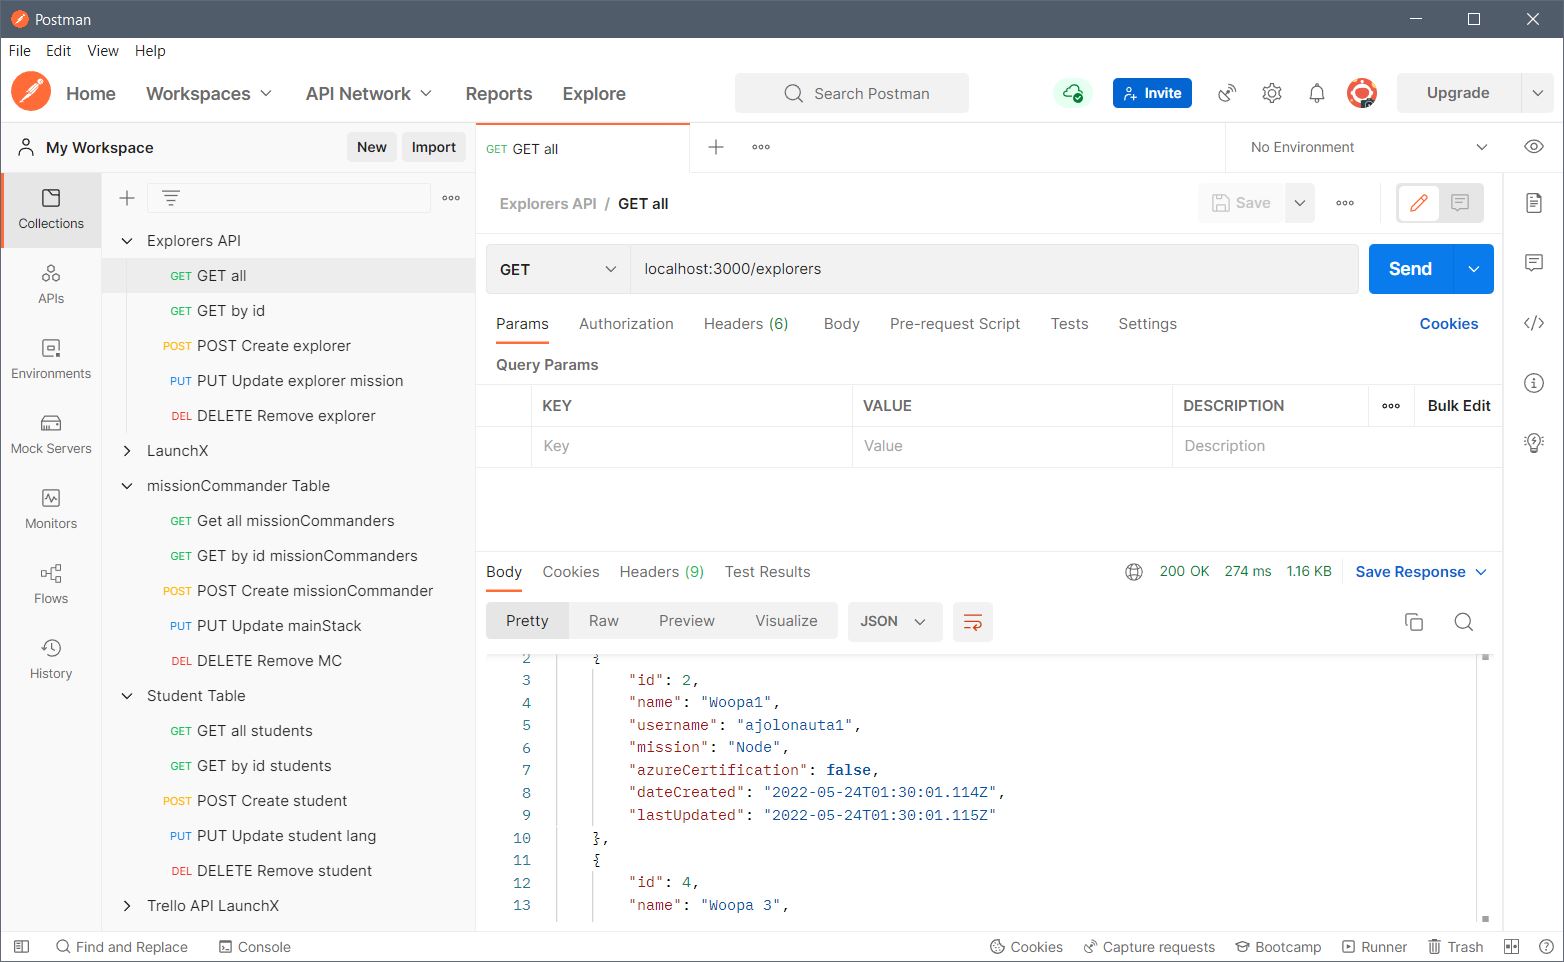Click the request URL input field

(x=994, y=269)
